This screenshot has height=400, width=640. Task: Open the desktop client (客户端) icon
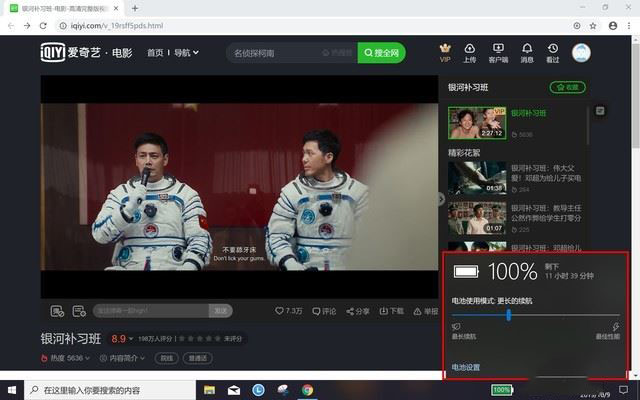[x=498, y=53]
